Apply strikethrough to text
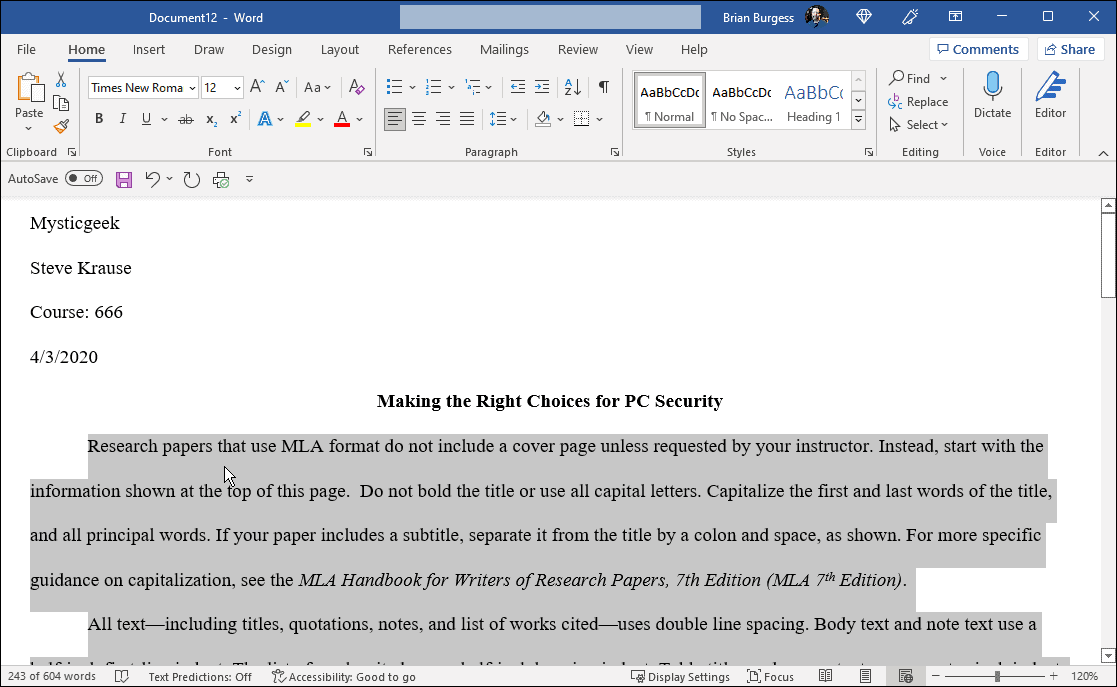This screenshot has height=687, width=1117. [x=184, y=118]
